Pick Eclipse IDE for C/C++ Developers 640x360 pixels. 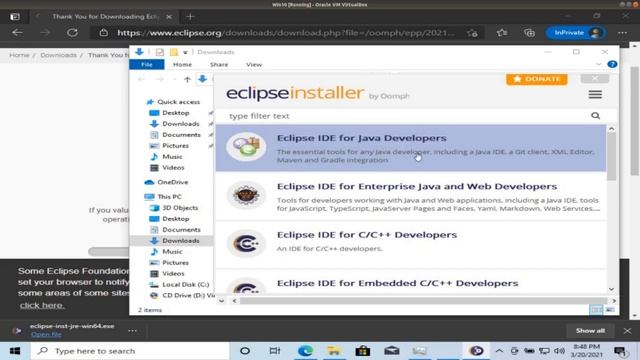coord(411,244)
